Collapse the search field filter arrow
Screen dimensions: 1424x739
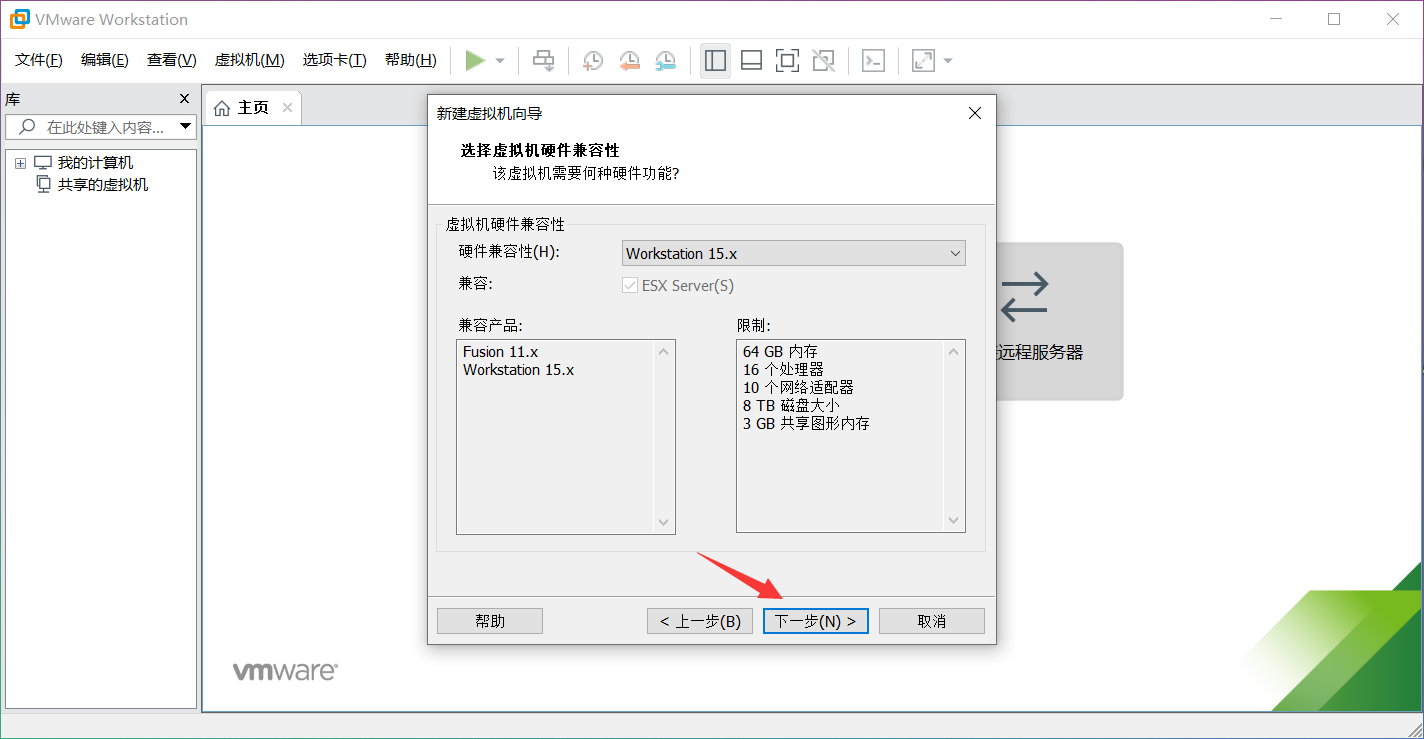[186, 126]
